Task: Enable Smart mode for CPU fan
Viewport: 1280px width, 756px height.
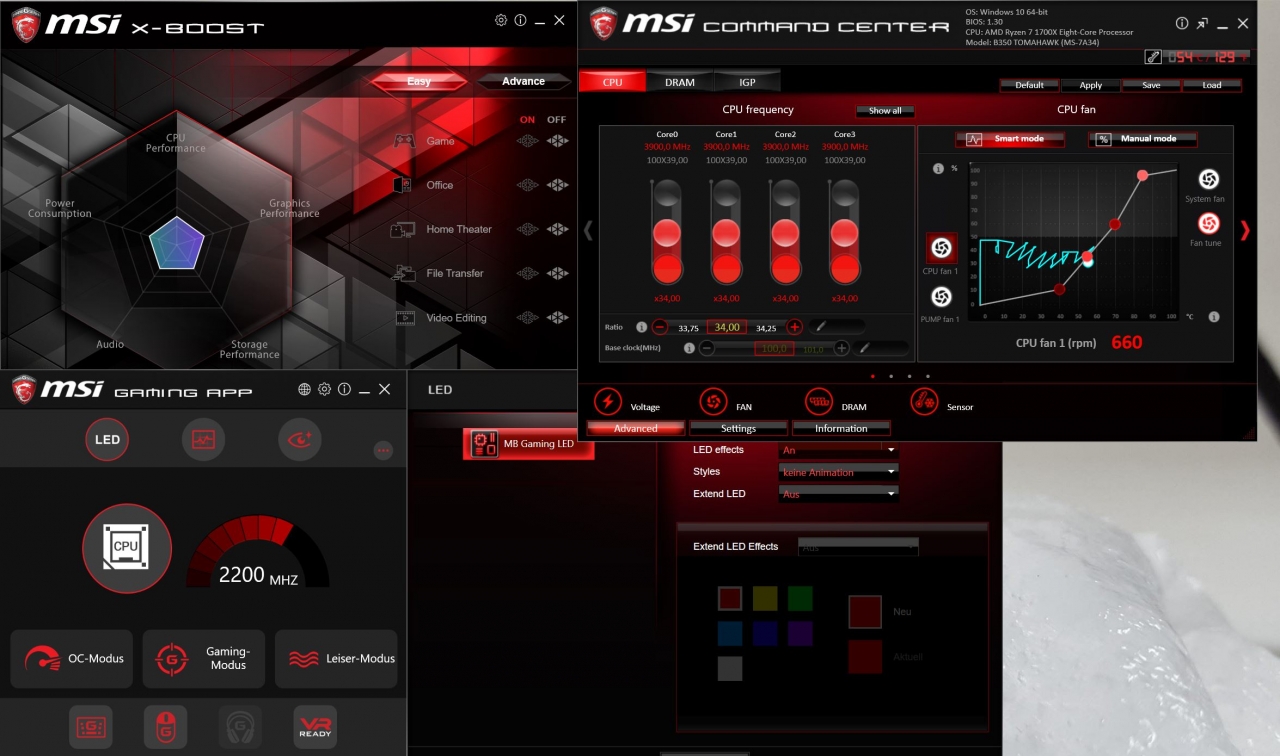Action: pos(1009,139)
